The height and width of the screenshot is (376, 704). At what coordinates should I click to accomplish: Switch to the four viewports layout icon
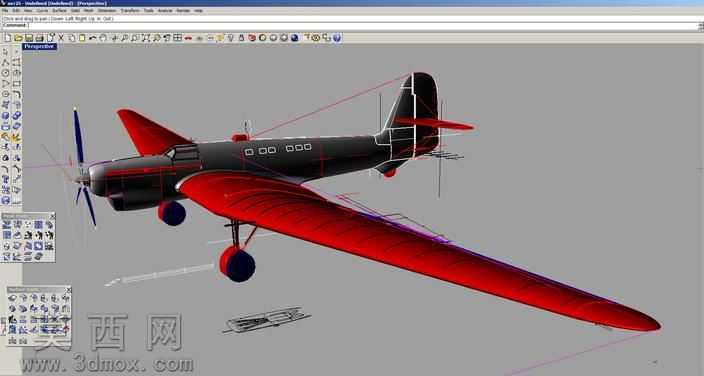(178, 38)
